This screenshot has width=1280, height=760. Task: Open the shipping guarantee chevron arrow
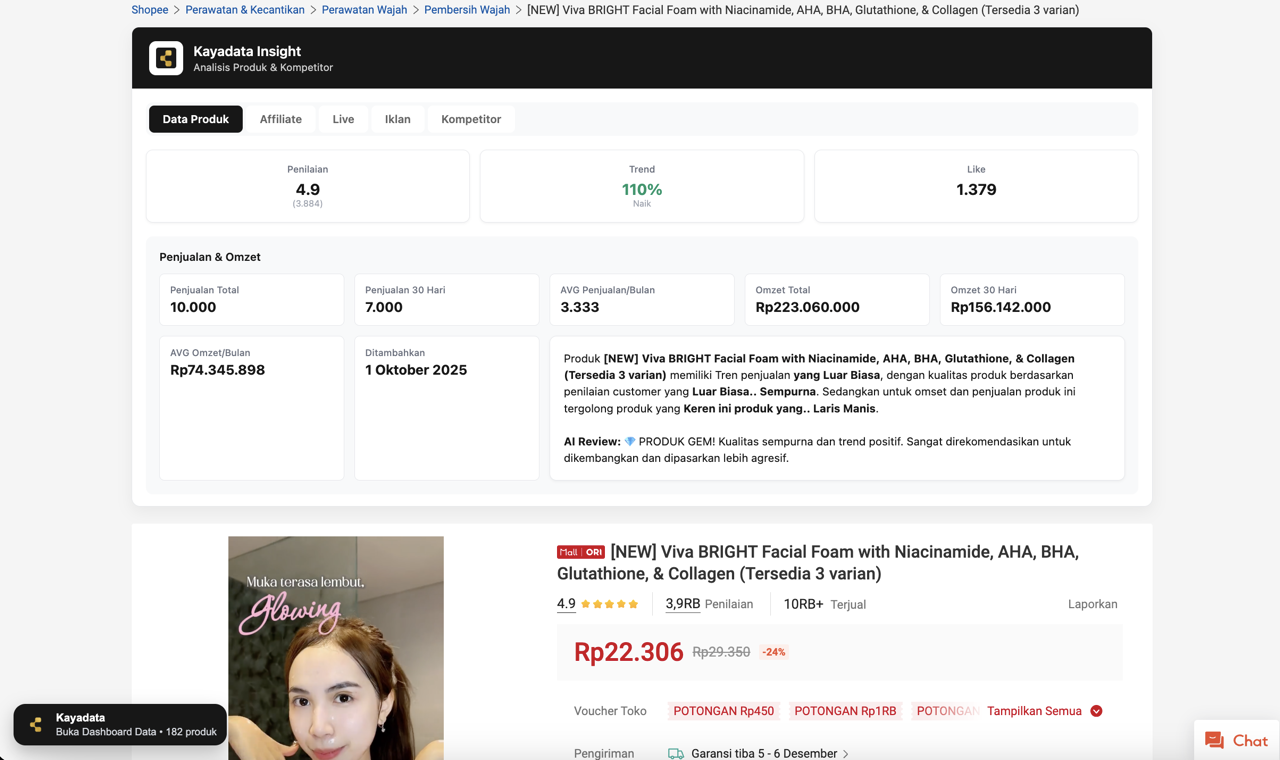click(846, 754)
